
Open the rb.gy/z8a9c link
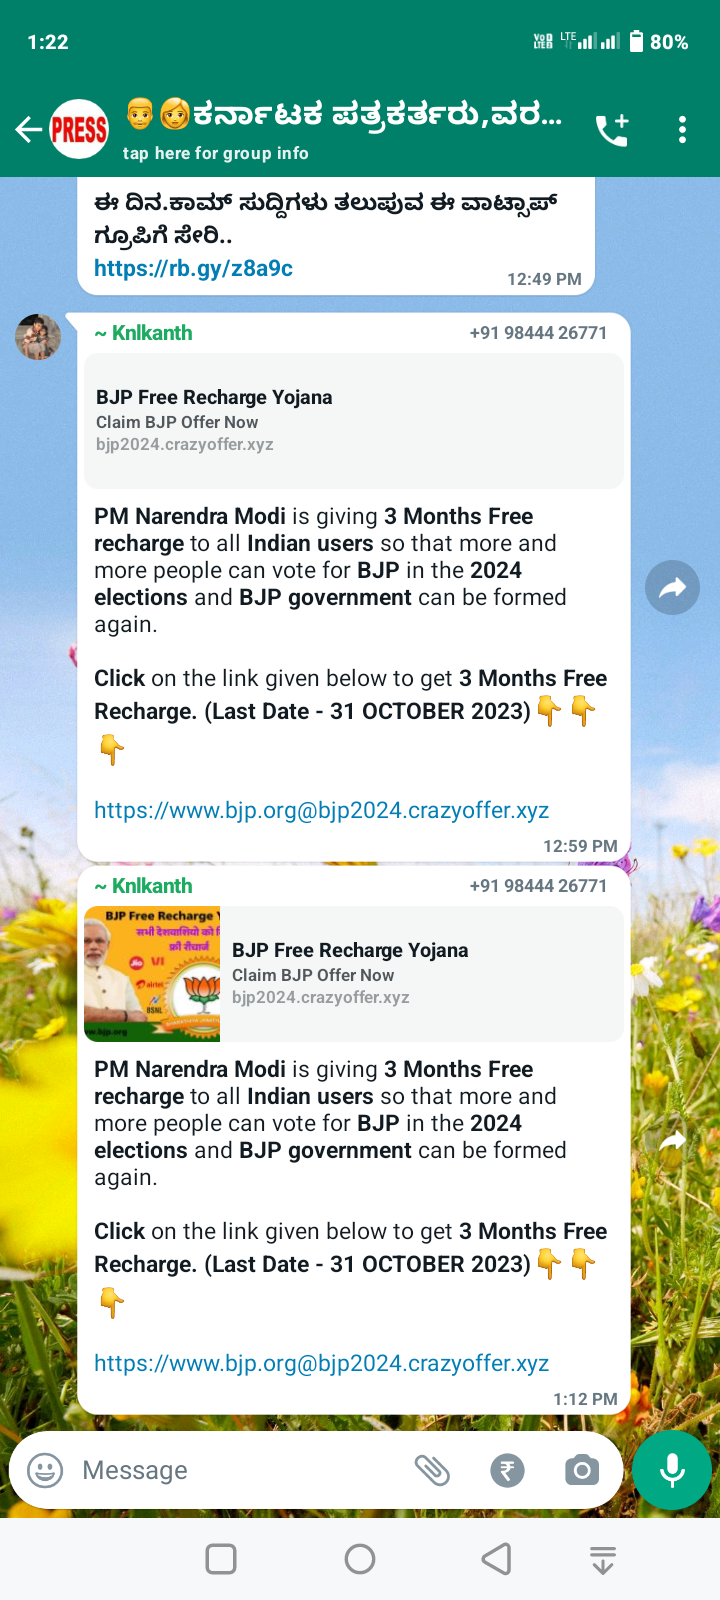(193, 268)
